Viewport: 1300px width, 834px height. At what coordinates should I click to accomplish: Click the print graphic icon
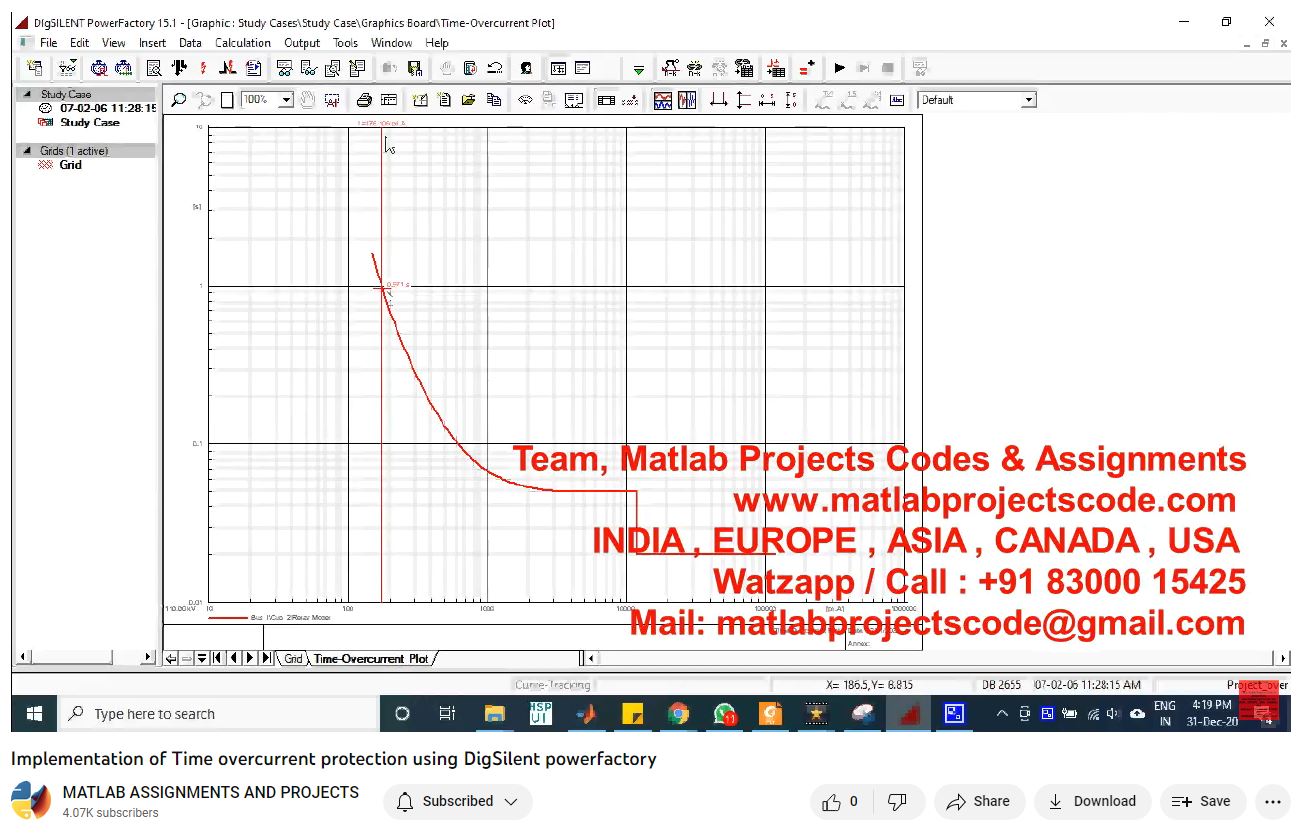[364, 100]
